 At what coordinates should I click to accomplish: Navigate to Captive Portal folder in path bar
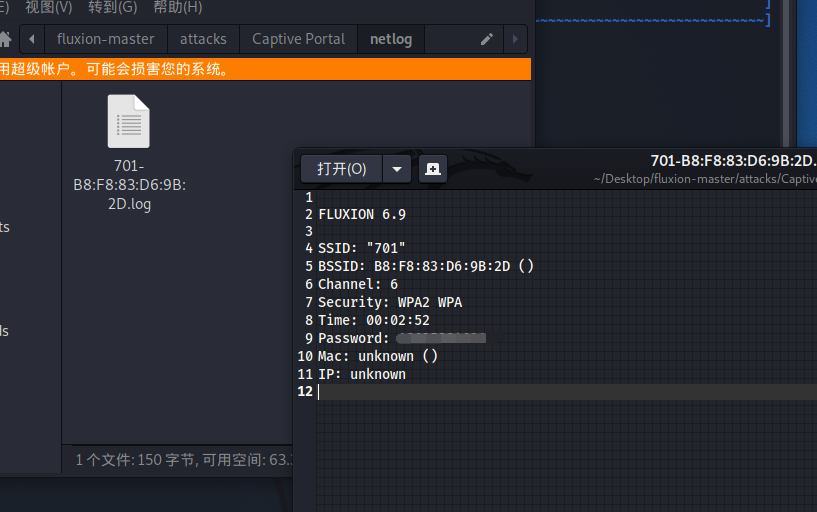(299, 39)
